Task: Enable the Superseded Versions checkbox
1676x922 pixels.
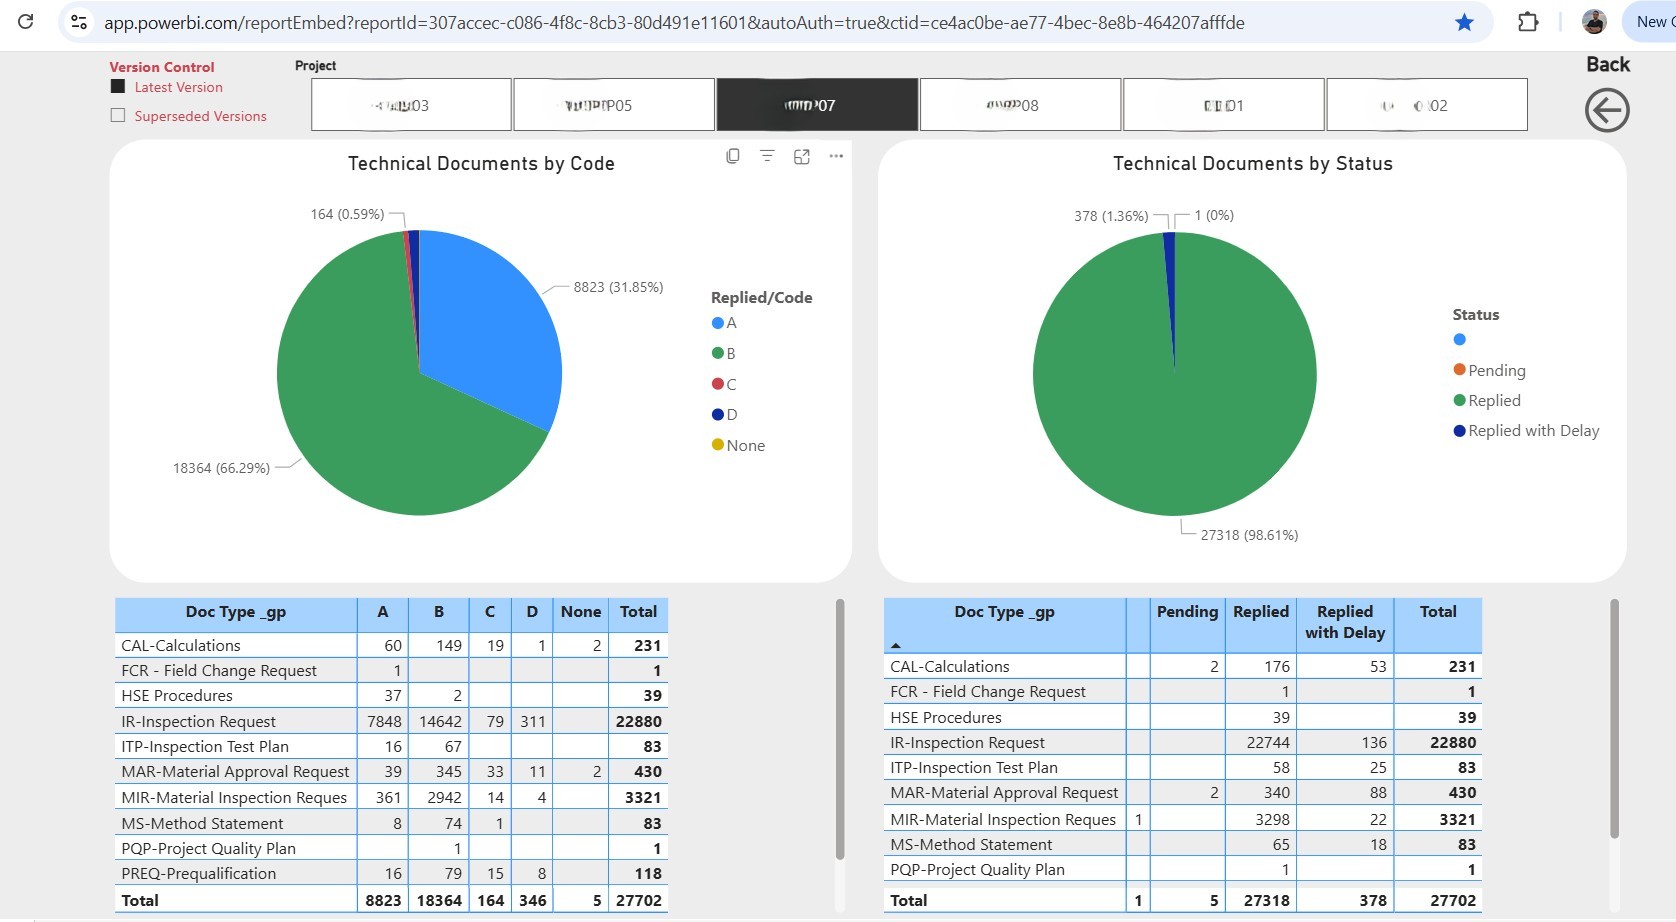Action: point(117,115)
